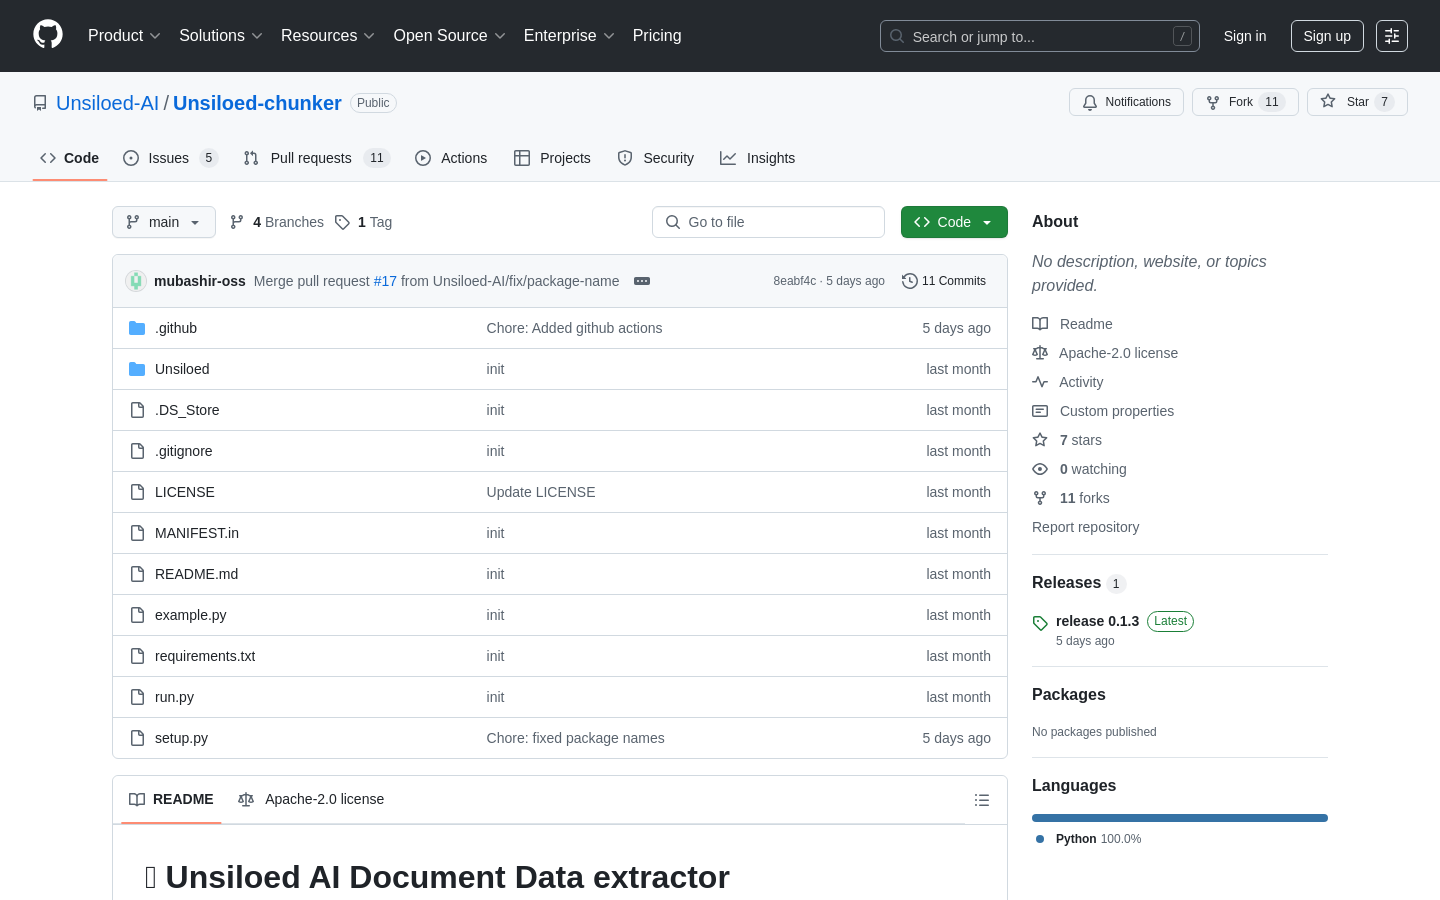Image resolution: width=1440 pixels, height=900 pixels.
Task: Expand the Enterprise menu
Action: click(x=569, y=35)
